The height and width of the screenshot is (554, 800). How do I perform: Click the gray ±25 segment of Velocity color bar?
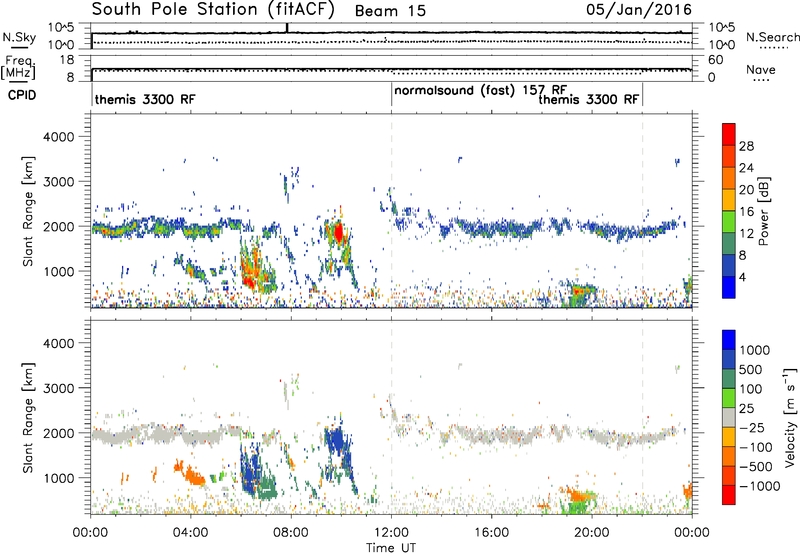[x=729, y=418]
